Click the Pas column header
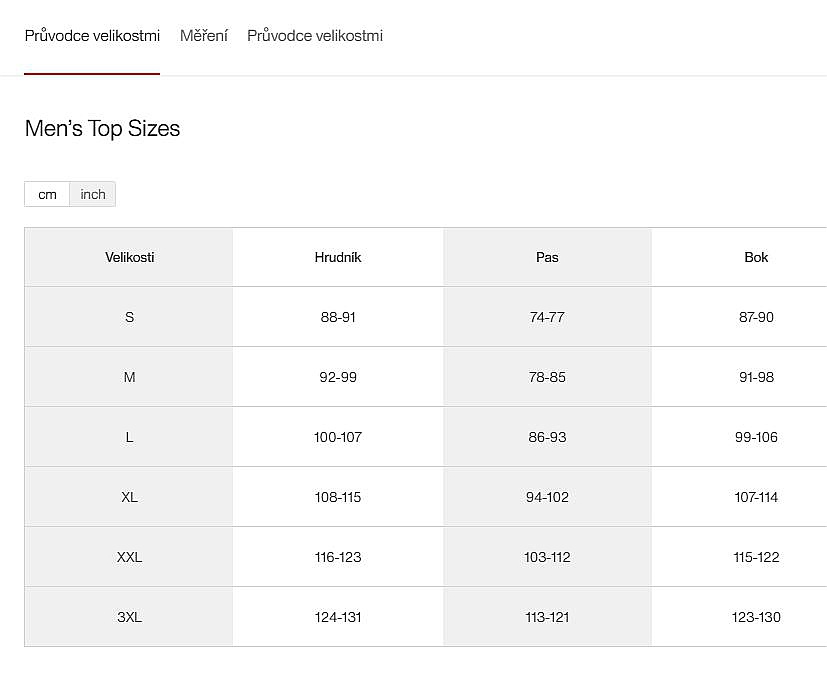The image size is (827, 683). (x=547, y=257)
